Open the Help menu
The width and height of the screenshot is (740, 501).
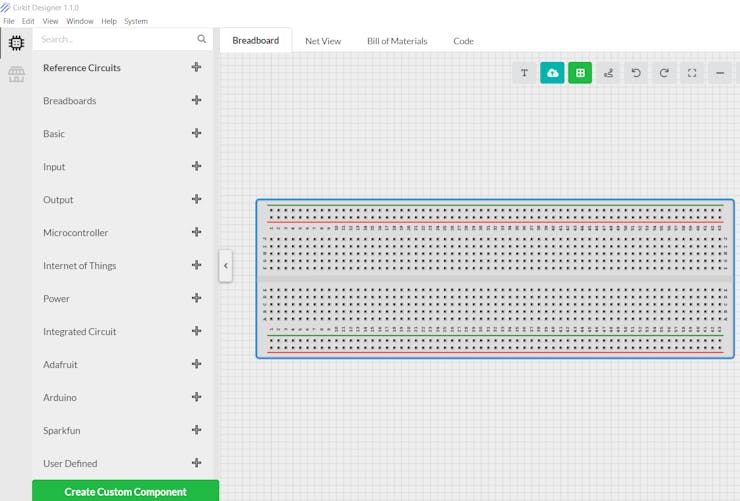coord(109,21)
